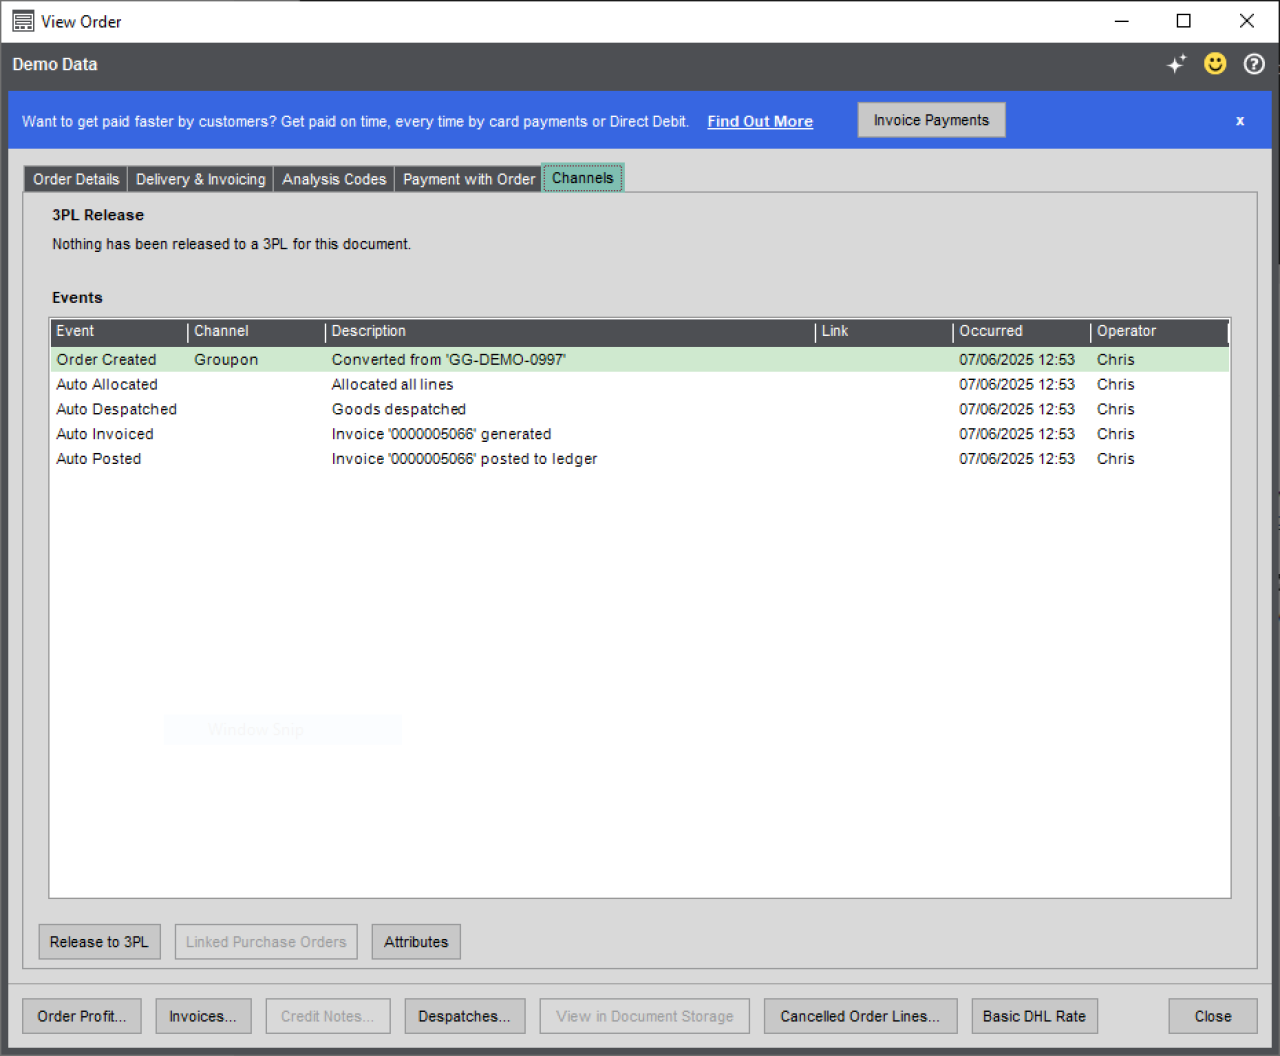Open the Delivery & Invoicing tab
The width and height of the screenshot is (1280, 1056).
pos(201,179)
